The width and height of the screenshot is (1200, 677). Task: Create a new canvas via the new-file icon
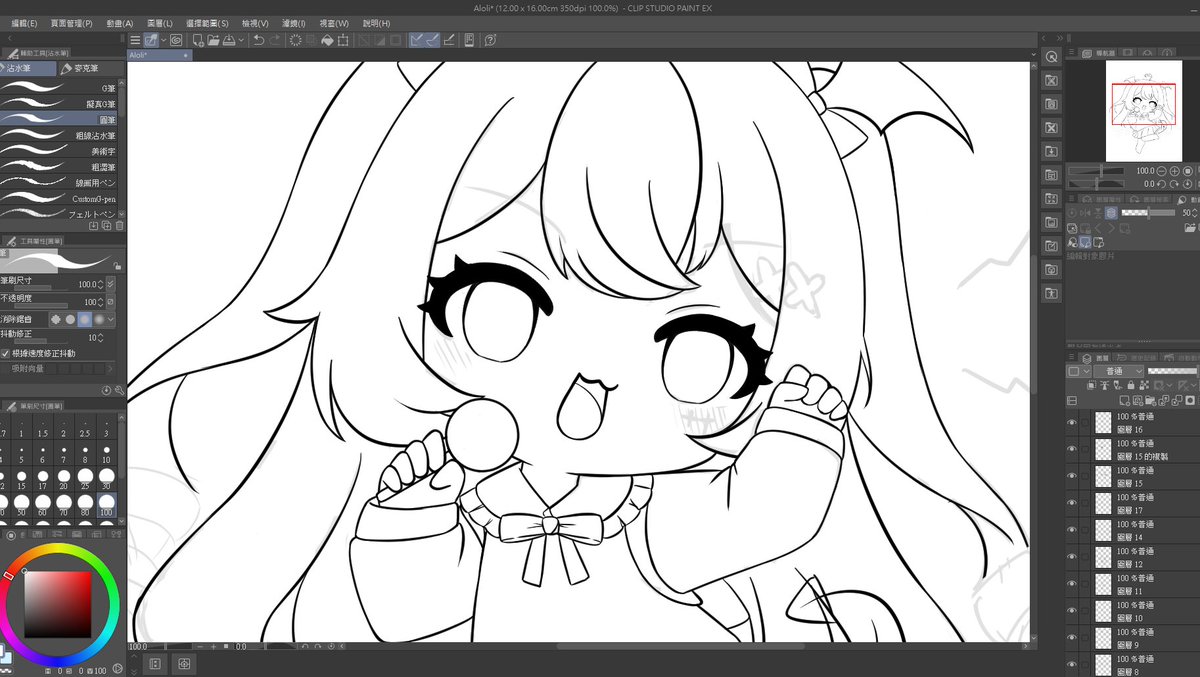198,40
